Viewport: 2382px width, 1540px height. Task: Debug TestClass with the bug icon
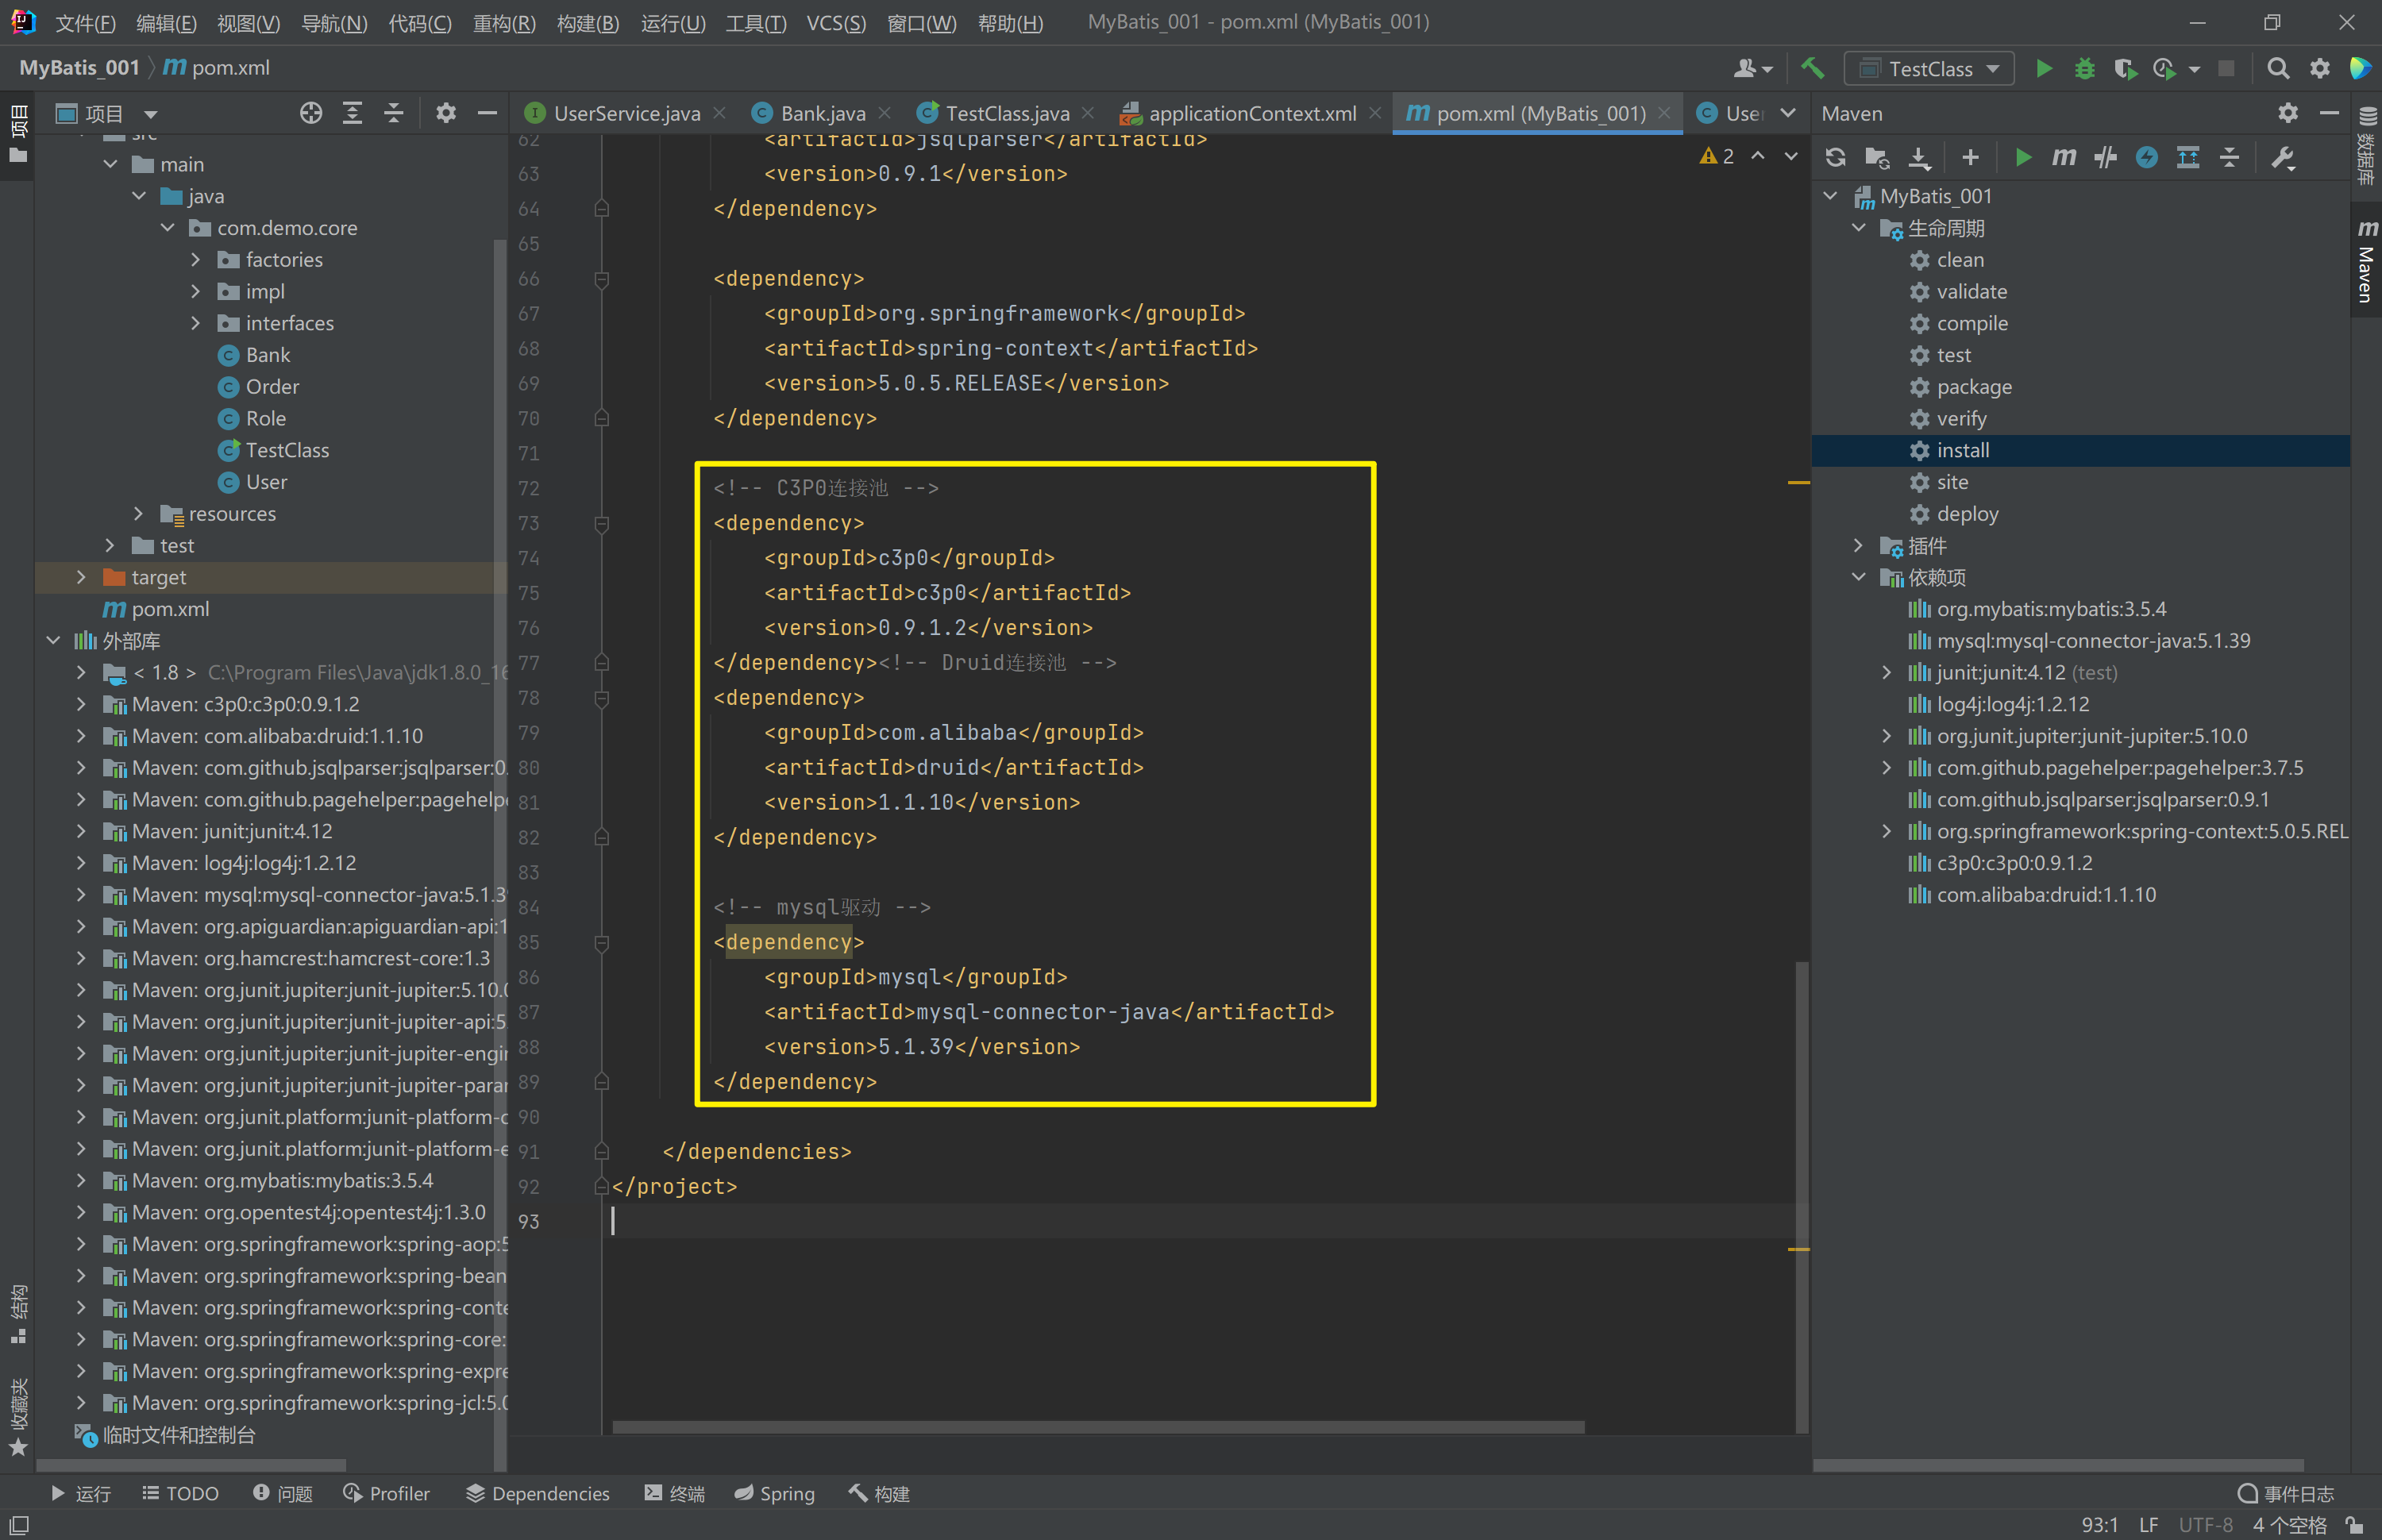(2084, 68)
